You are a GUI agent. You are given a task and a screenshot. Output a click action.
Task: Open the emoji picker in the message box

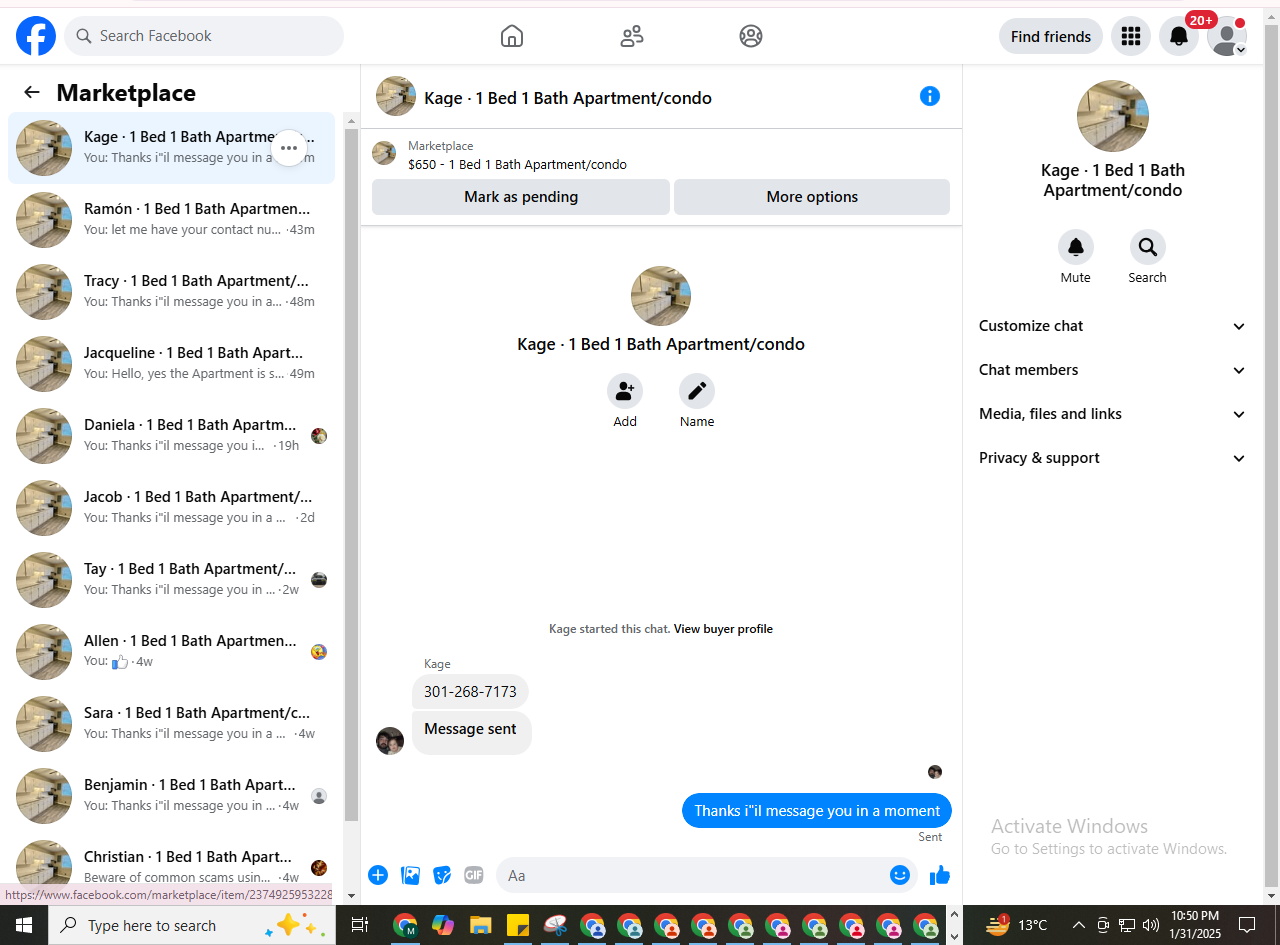[x=900, y=875]
